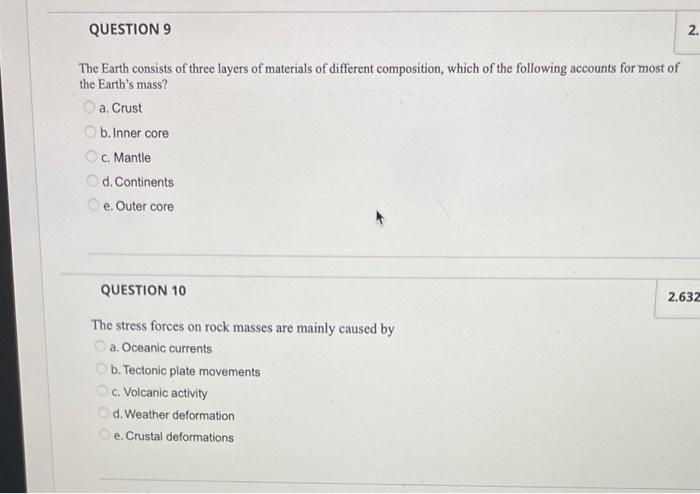Viewport: 700px width, 494px height.
Task: Choose the b. Inner core radio option
Action: tap(90, 132)
